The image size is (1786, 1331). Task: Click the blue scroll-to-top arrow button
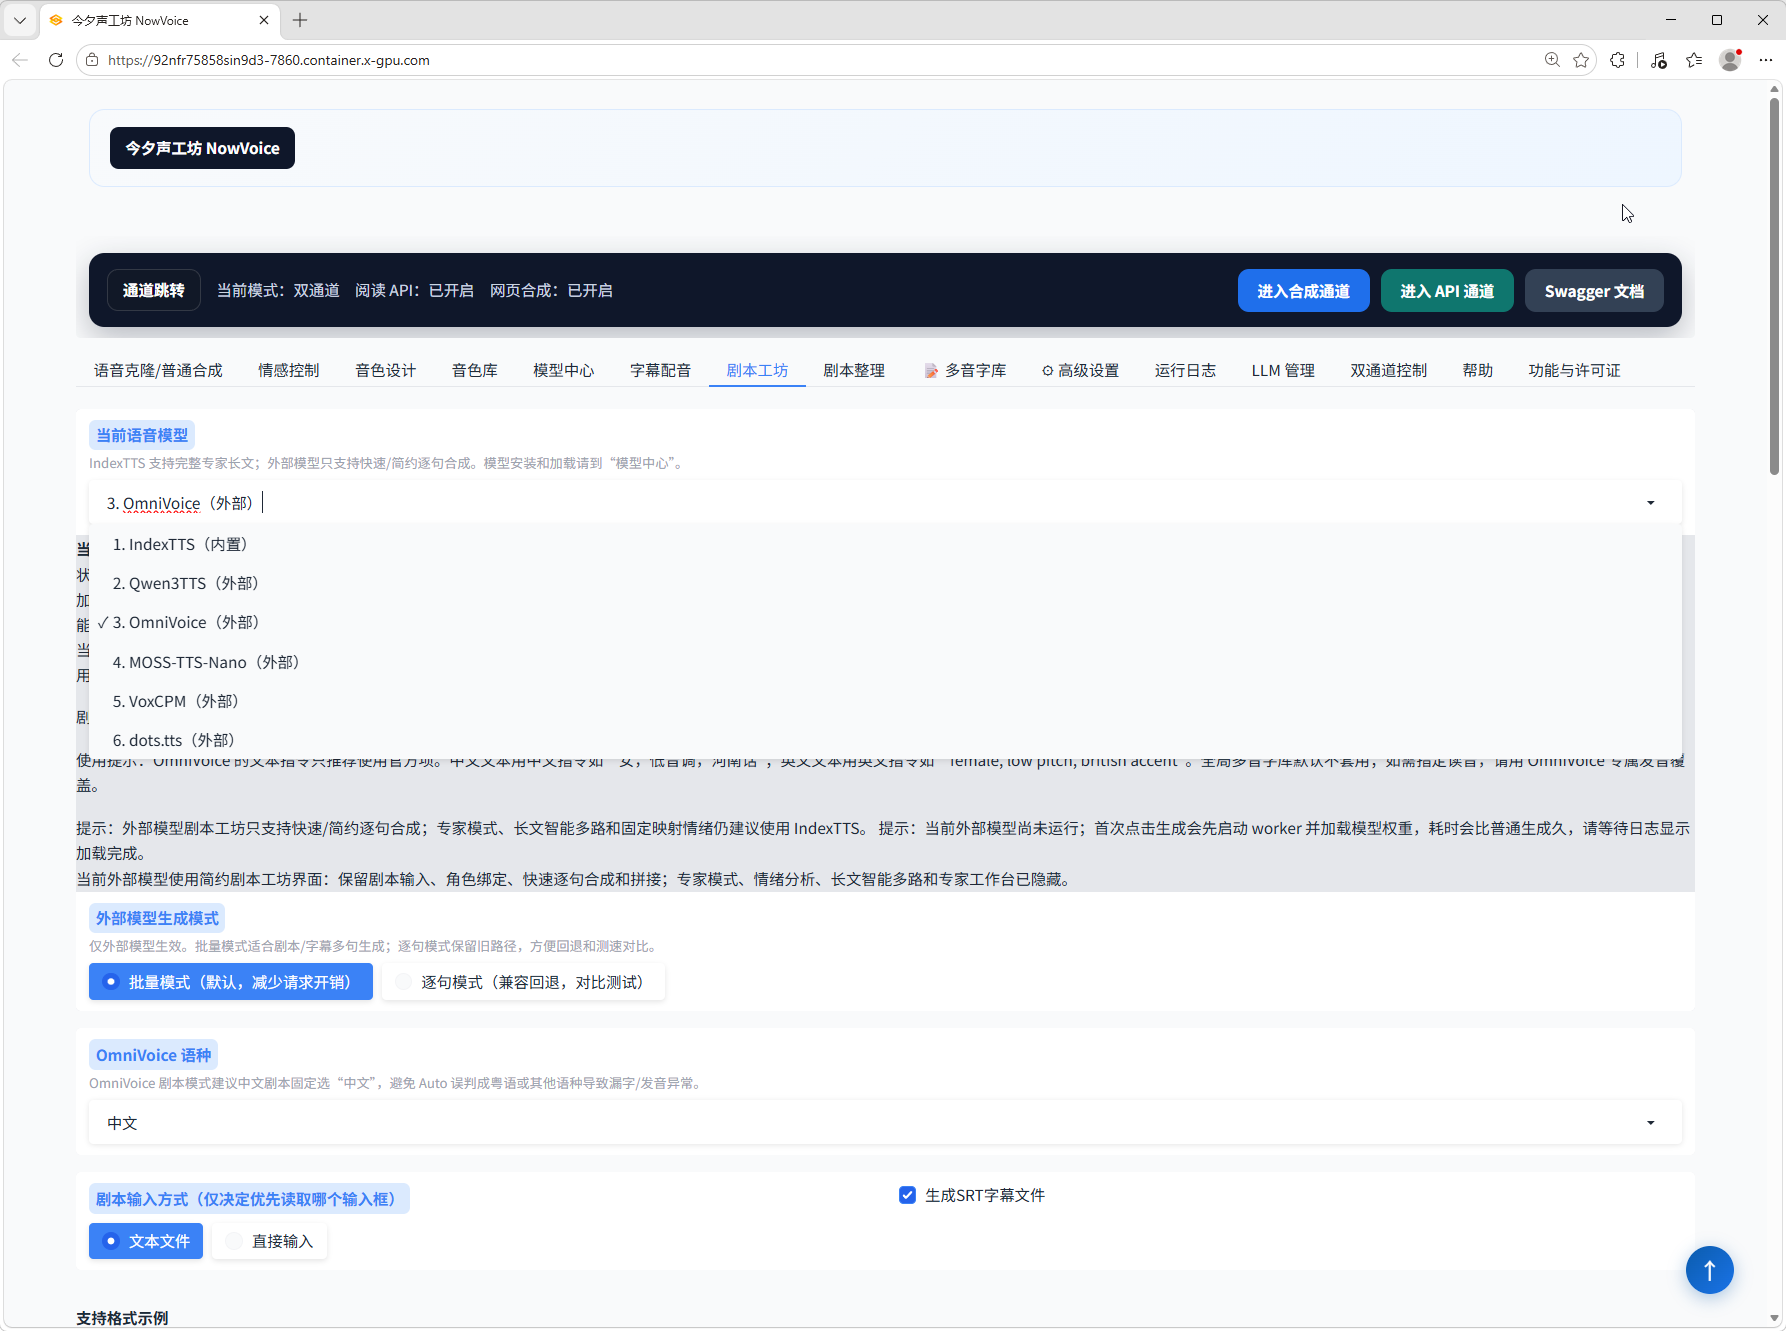(x=1709, y=1270)
